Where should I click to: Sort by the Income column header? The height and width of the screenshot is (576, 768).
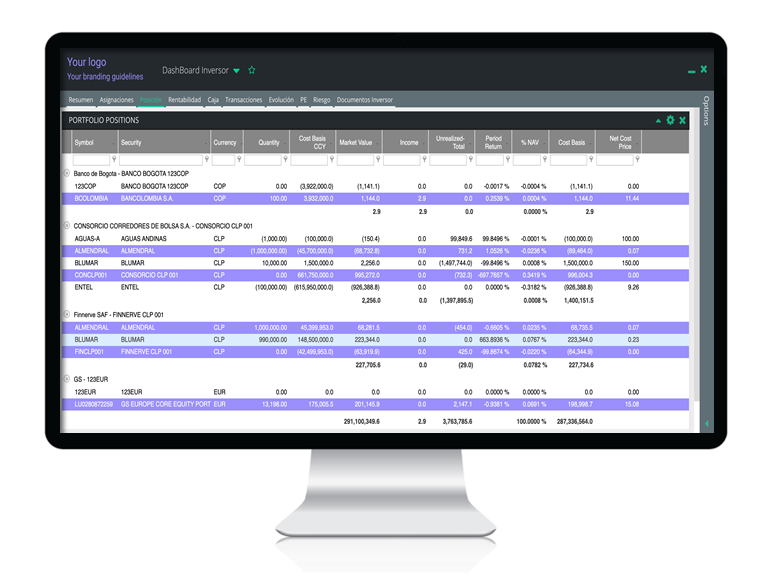405,143
